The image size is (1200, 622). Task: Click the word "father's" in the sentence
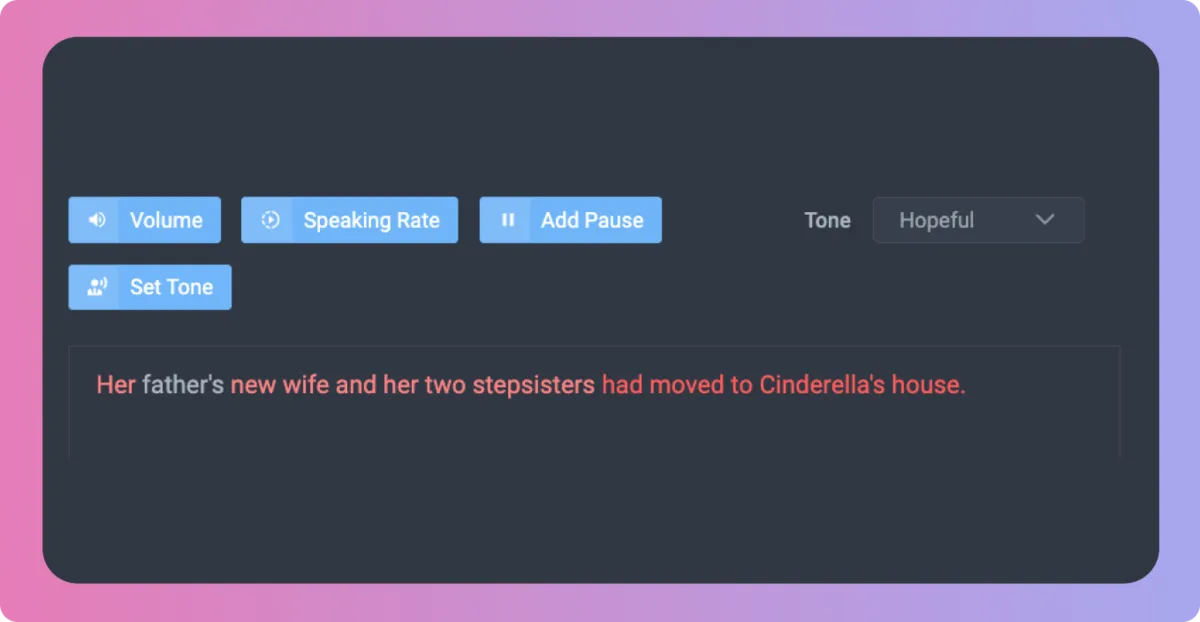pos(183,385)
